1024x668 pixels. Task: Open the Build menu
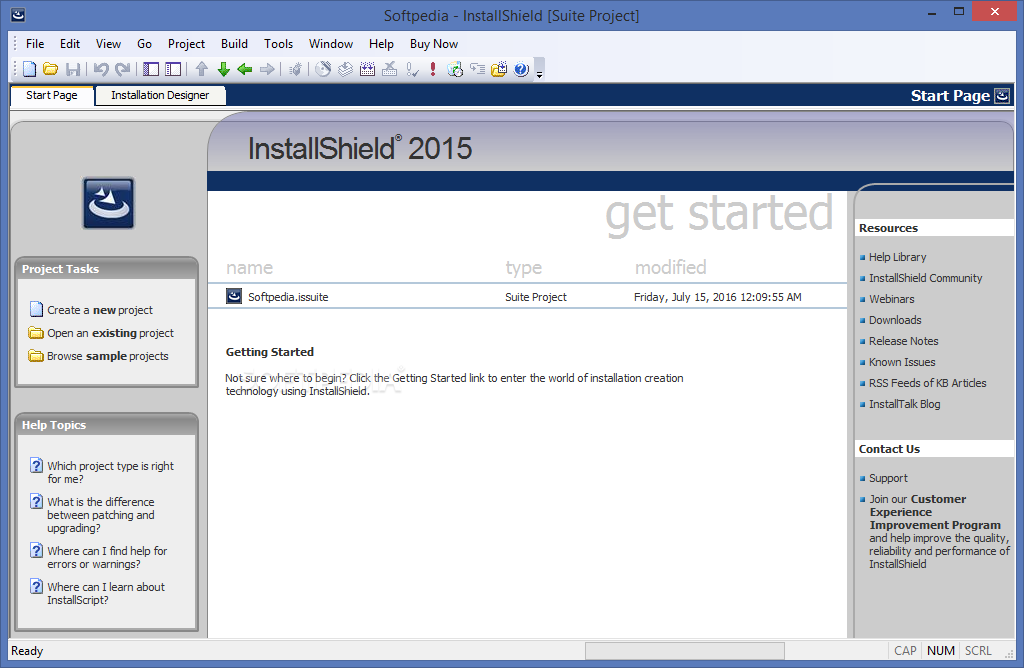coord(234,44)
